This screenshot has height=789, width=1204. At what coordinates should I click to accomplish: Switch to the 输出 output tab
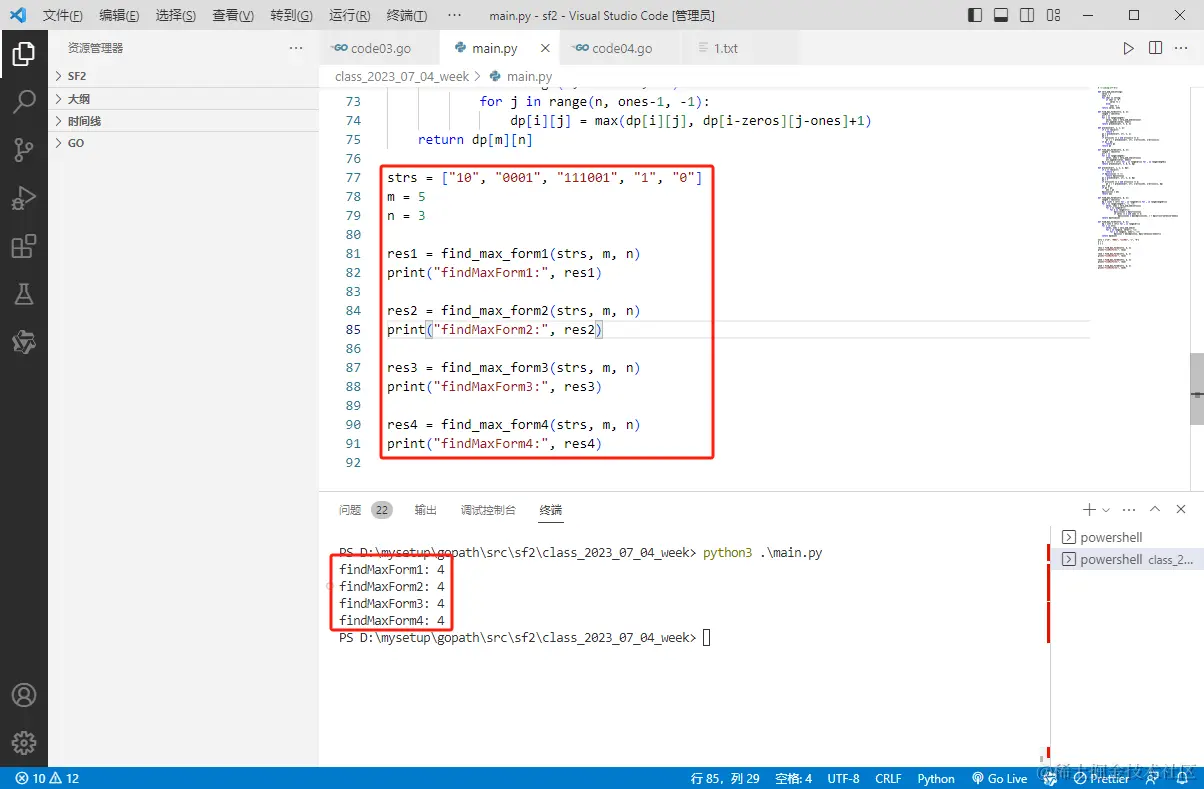426,510
